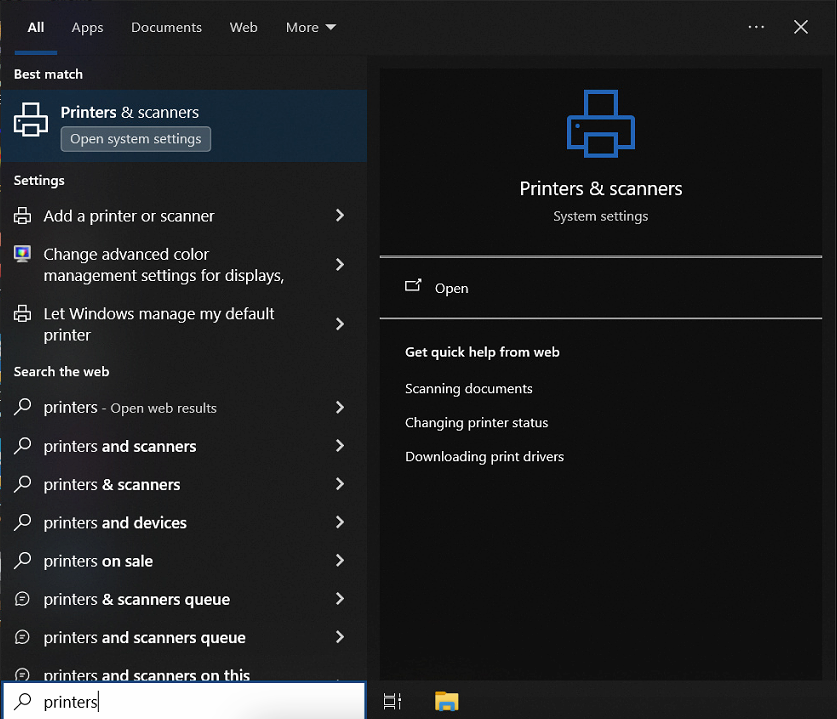837x719 pixels.
Task: Open the three-dot options menu
Action: pos(756,27)
